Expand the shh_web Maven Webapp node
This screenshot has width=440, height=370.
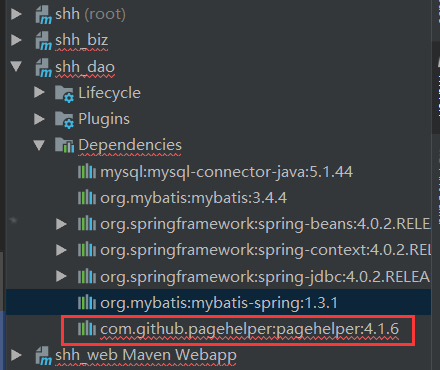tap(16, 355)
